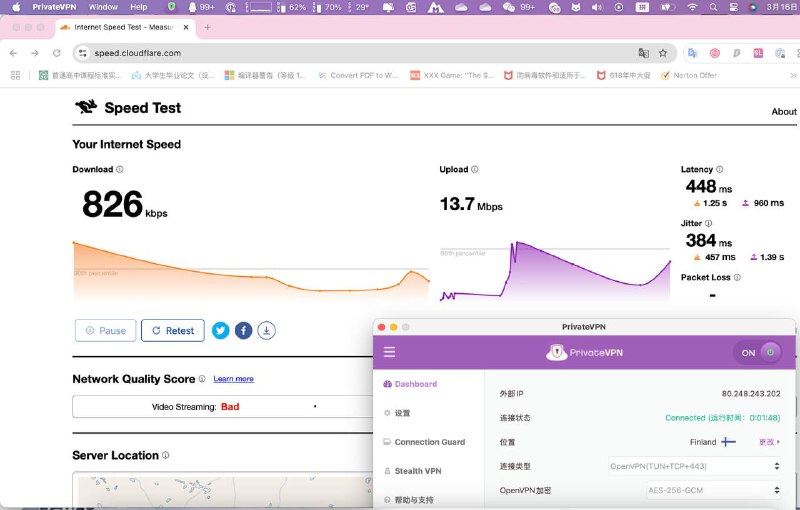The image size is (800, 510).
Task: Click the upload speed chart
Action: tap(555, 270)
